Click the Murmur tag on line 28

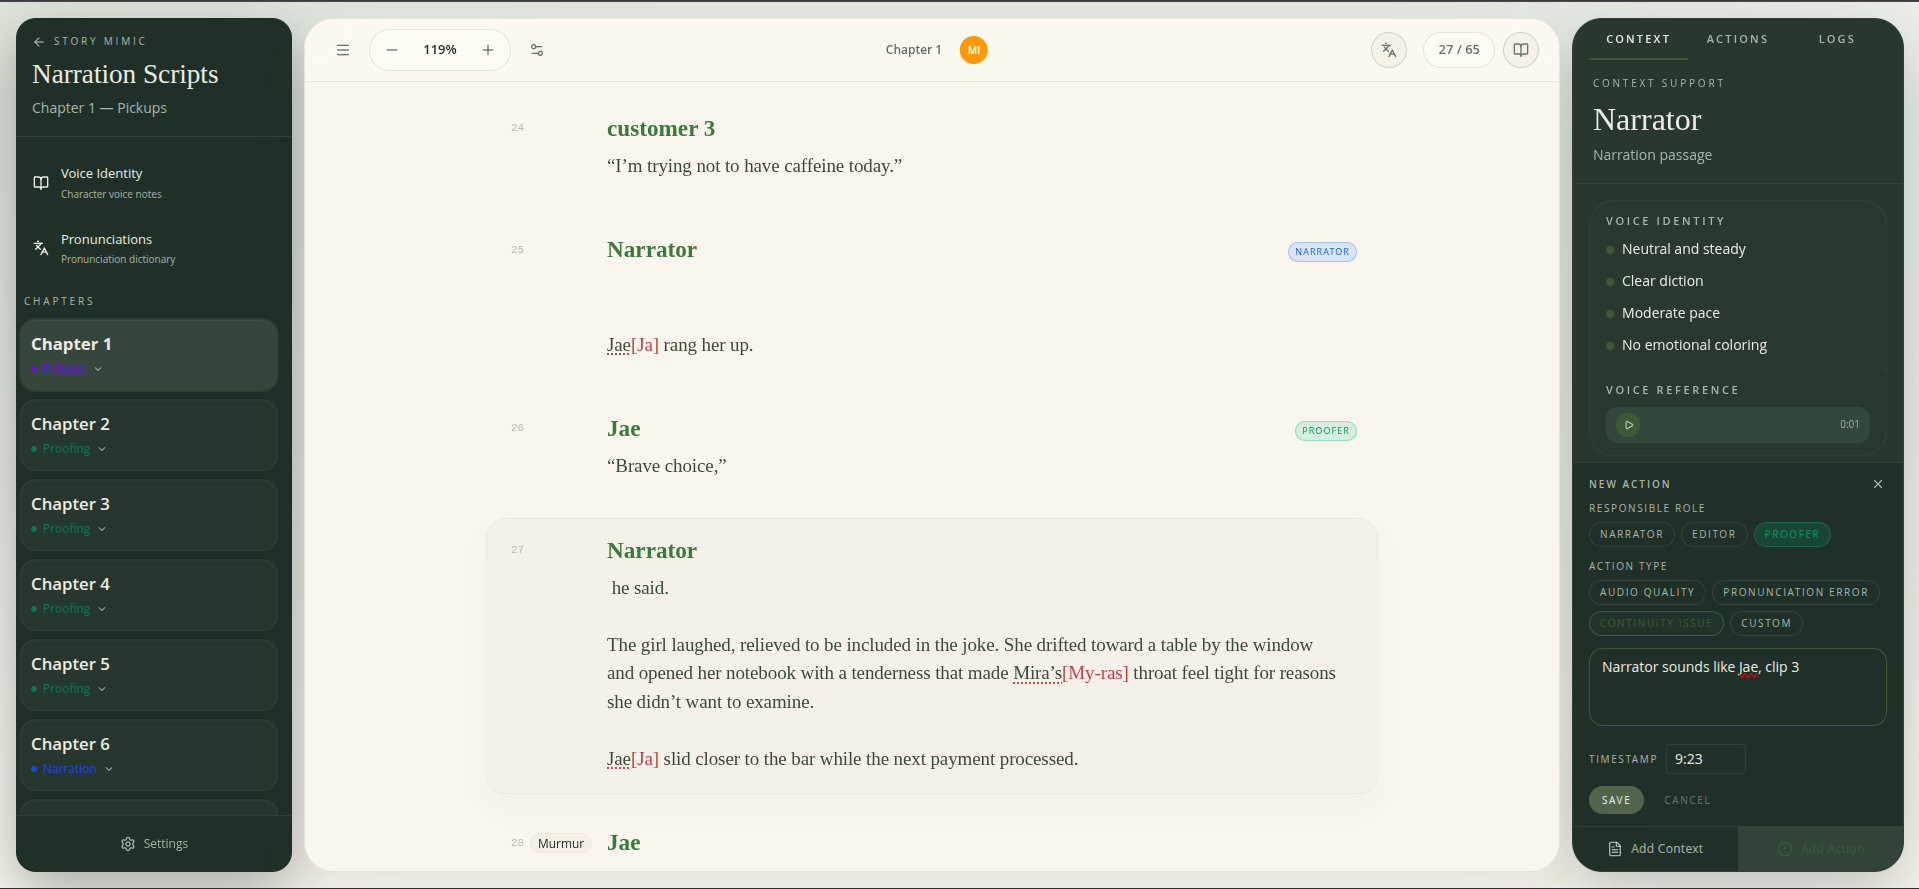pyautogui.click(x=561, y=844)
